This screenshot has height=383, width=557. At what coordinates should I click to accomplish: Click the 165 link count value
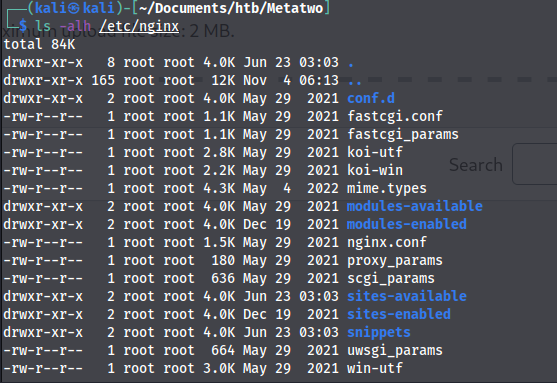coord(103,81)
